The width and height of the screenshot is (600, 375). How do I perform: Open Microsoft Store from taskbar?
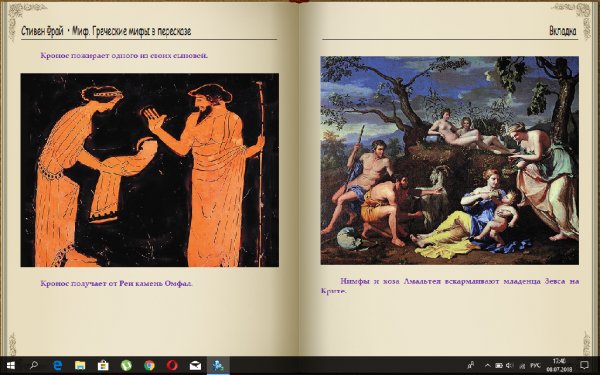pos(103,365)
